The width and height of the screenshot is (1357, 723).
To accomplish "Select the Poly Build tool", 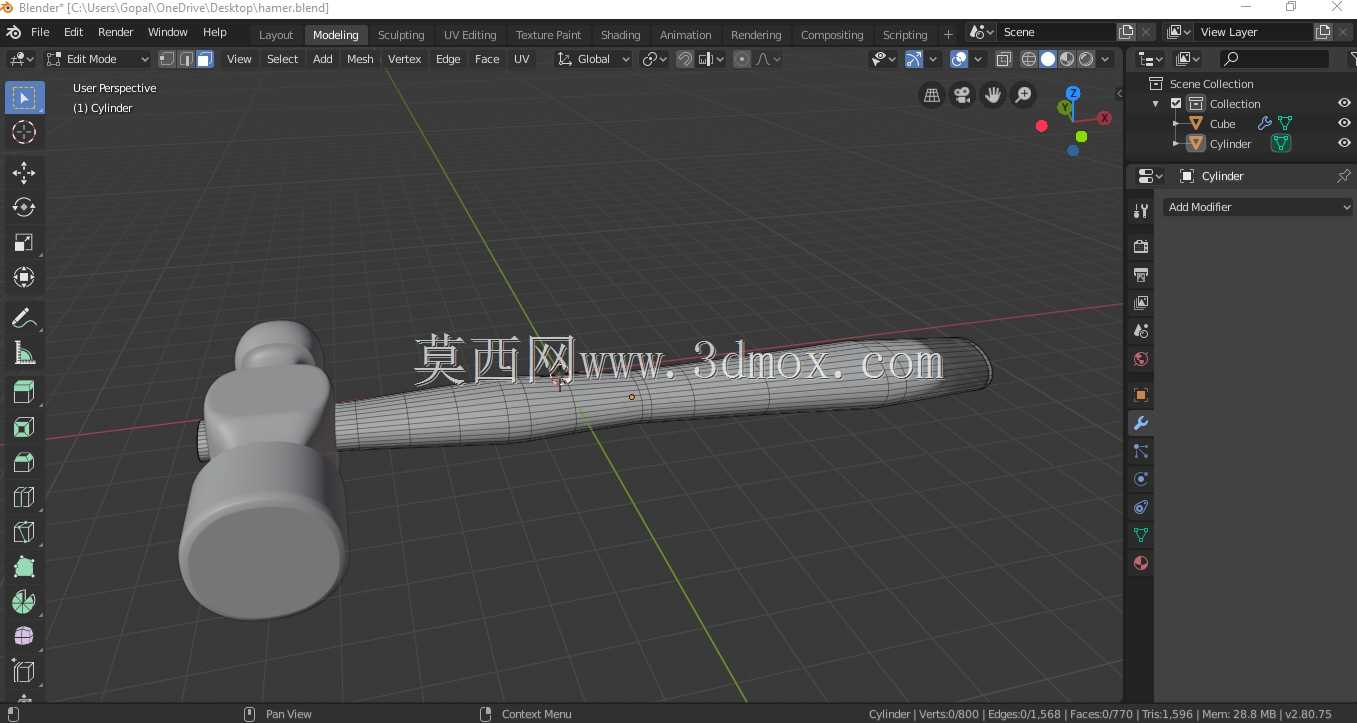I will point(24,568).
